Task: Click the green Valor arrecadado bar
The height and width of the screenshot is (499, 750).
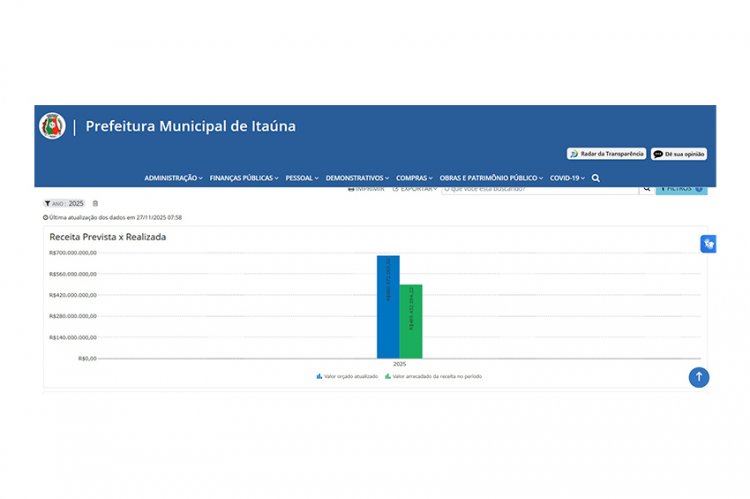Action: point(411,322)
